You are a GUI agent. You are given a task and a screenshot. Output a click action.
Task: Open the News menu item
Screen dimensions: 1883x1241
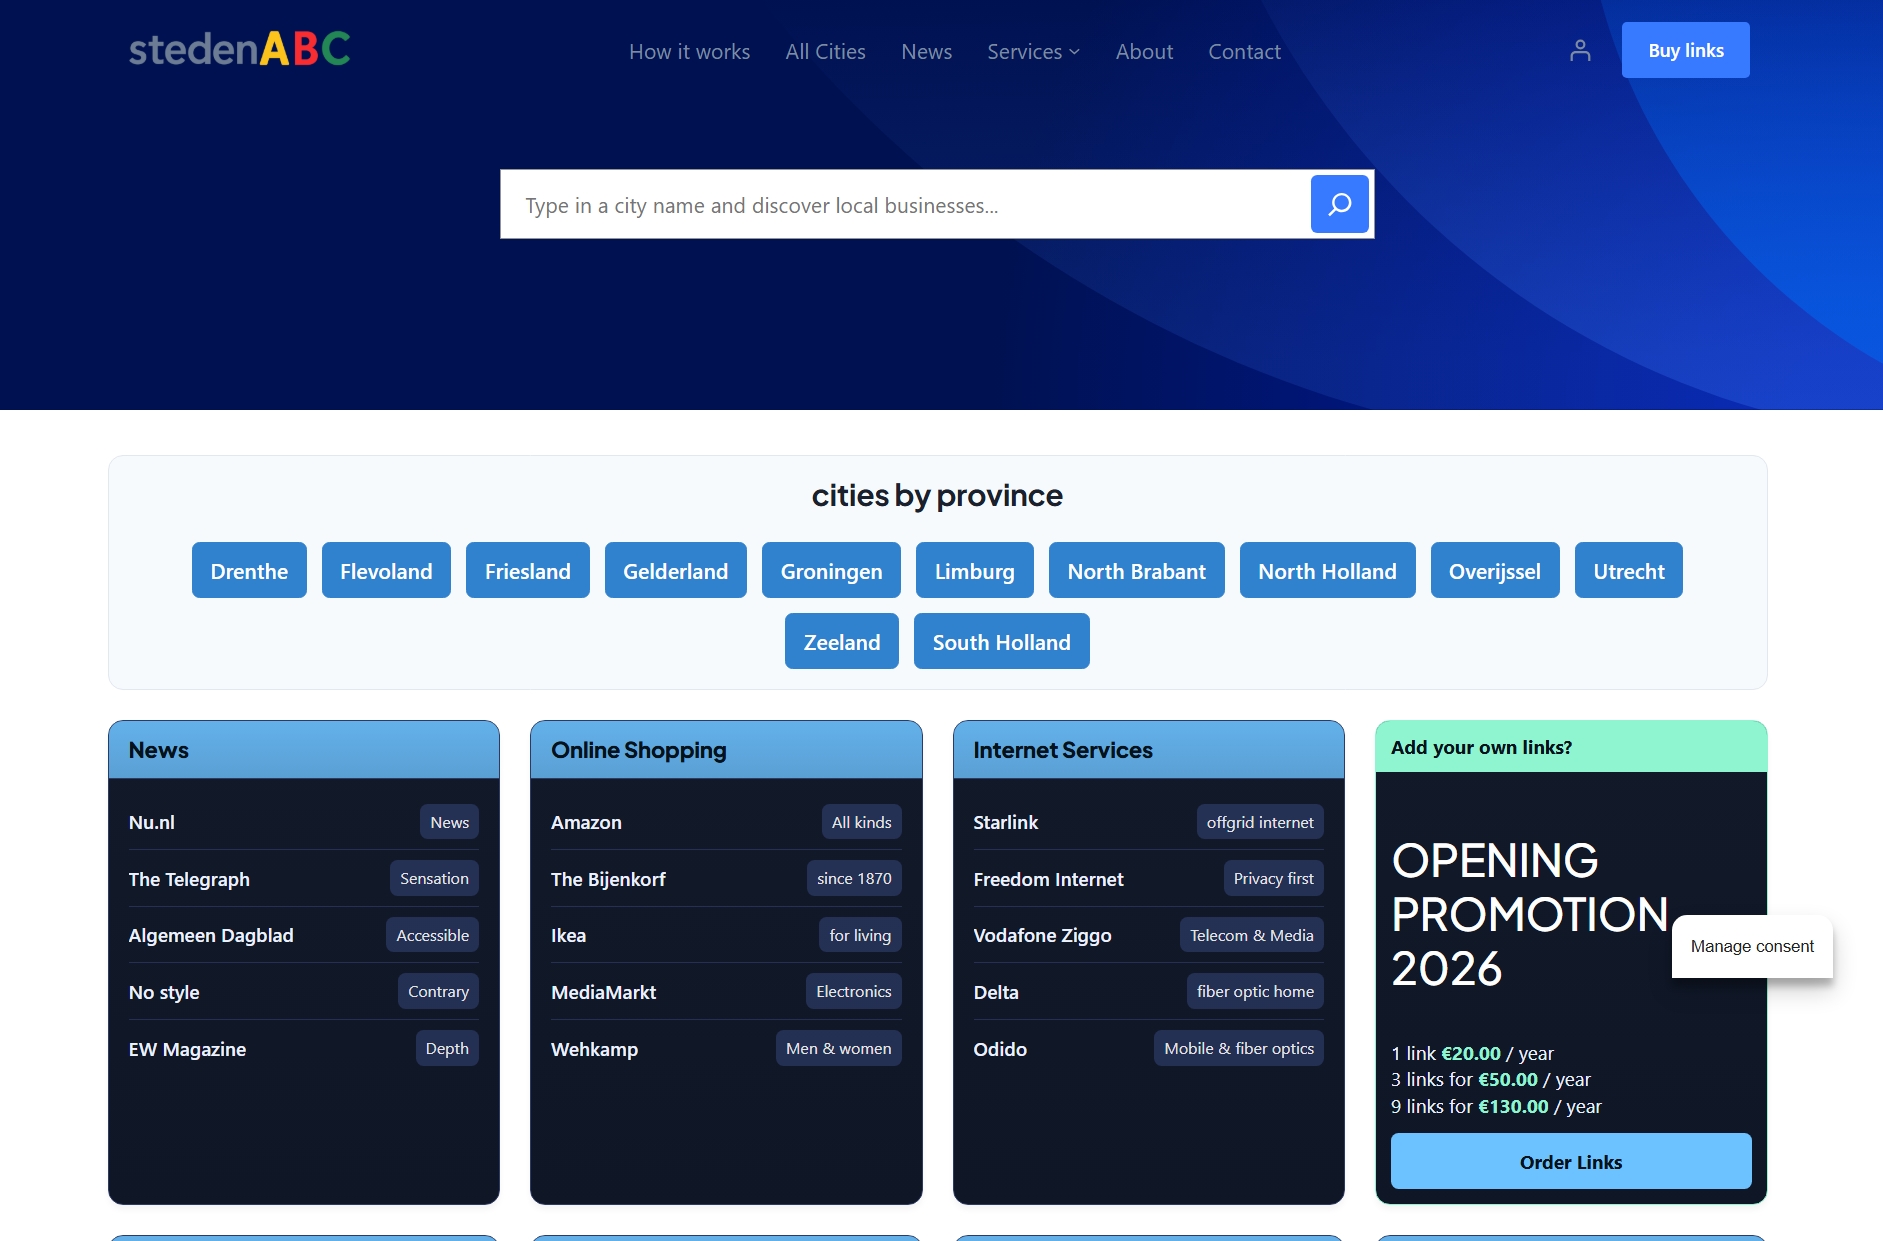(x=926, y=51)
